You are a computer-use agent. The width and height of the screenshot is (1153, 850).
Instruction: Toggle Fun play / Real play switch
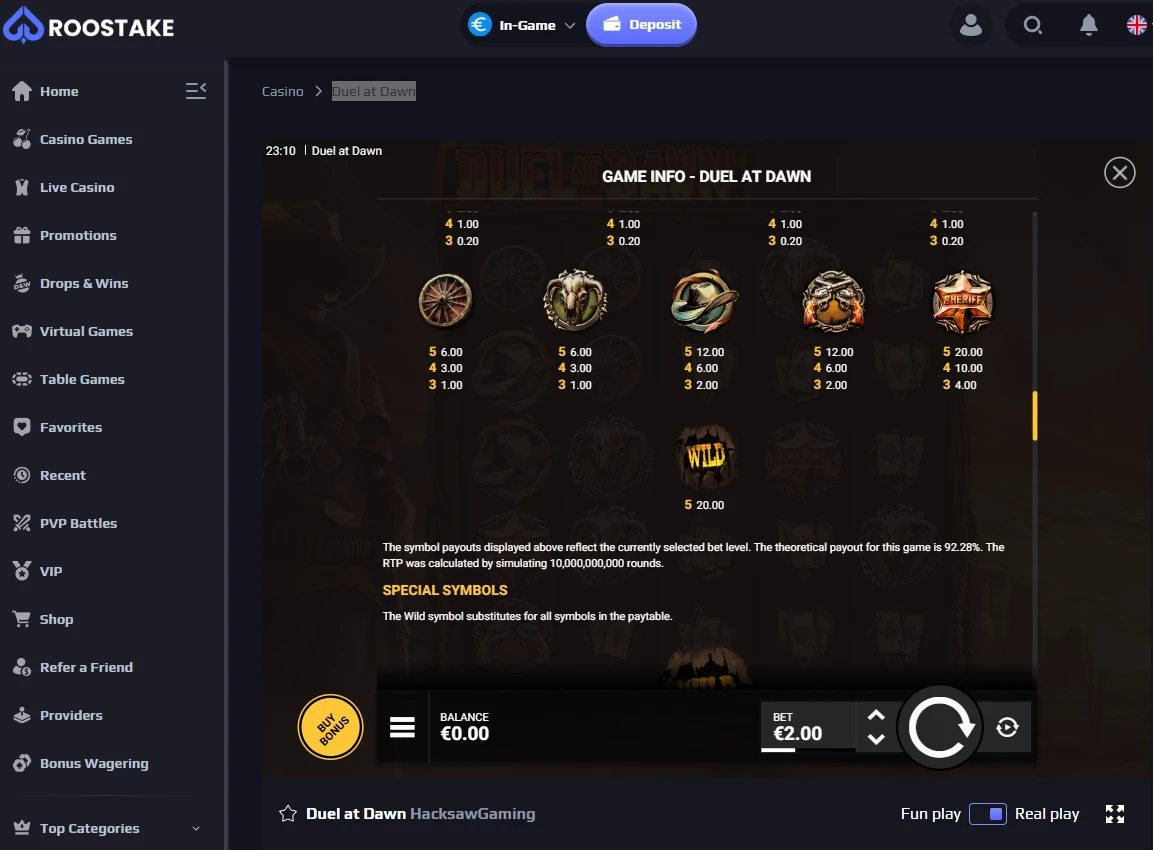(x=988, y=814)
